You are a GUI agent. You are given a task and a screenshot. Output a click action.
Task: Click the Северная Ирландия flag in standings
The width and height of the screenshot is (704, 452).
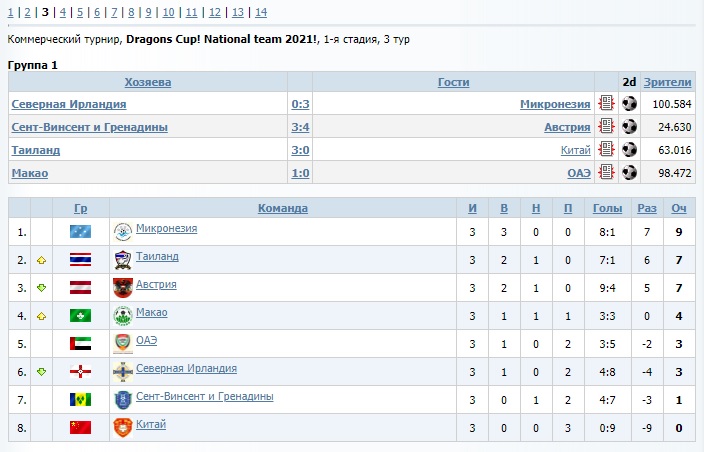[80, 372]
